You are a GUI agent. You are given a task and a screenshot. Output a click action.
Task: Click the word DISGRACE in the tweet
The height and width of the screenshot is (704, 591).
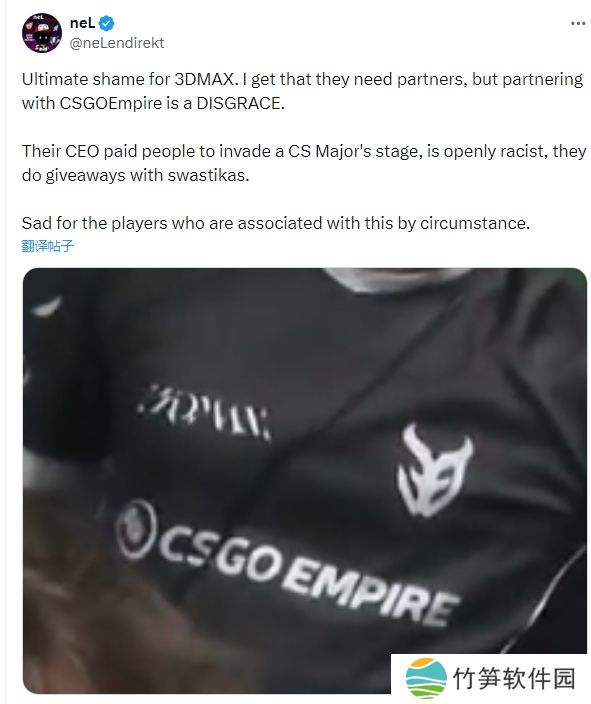tap(240, 103)
